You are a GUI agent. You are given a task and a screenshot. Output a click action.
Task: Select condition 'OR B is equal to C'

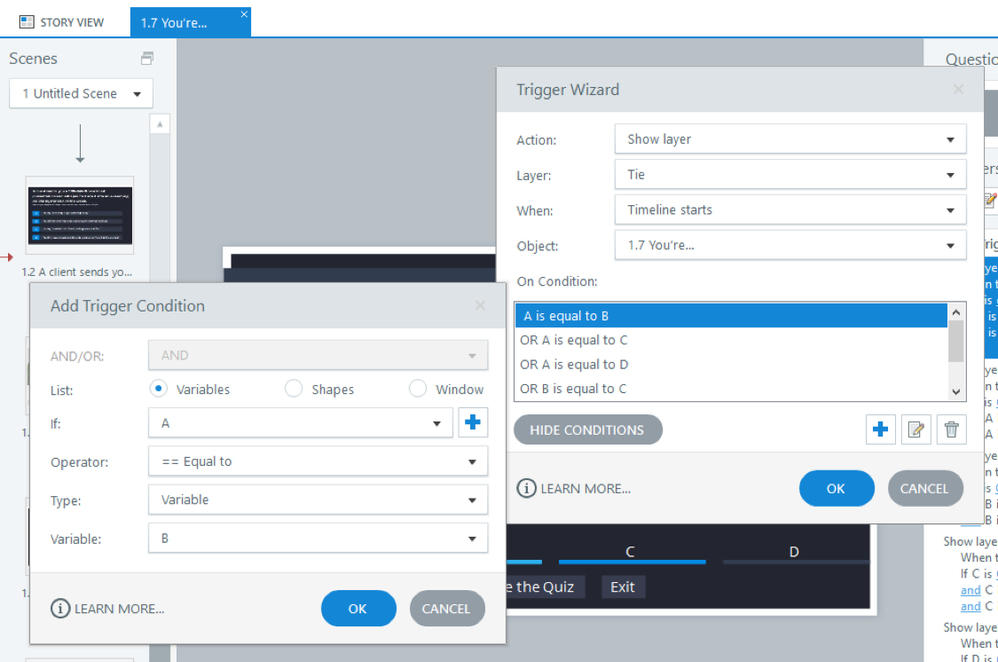pos(731,388)
